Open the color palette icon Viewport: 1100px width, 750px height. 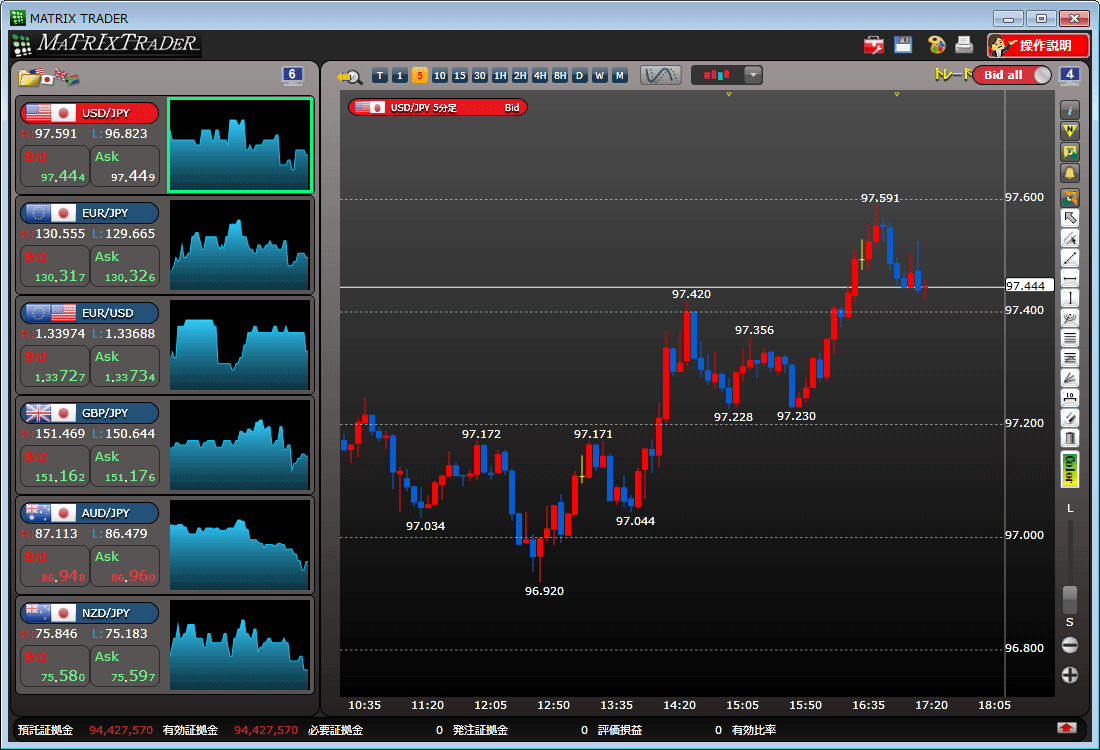(937, 45)
